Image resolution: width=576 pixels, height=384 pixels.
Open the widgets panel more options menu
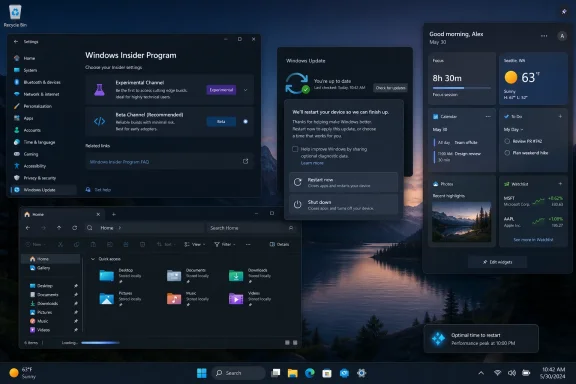[x=544, y=36]
